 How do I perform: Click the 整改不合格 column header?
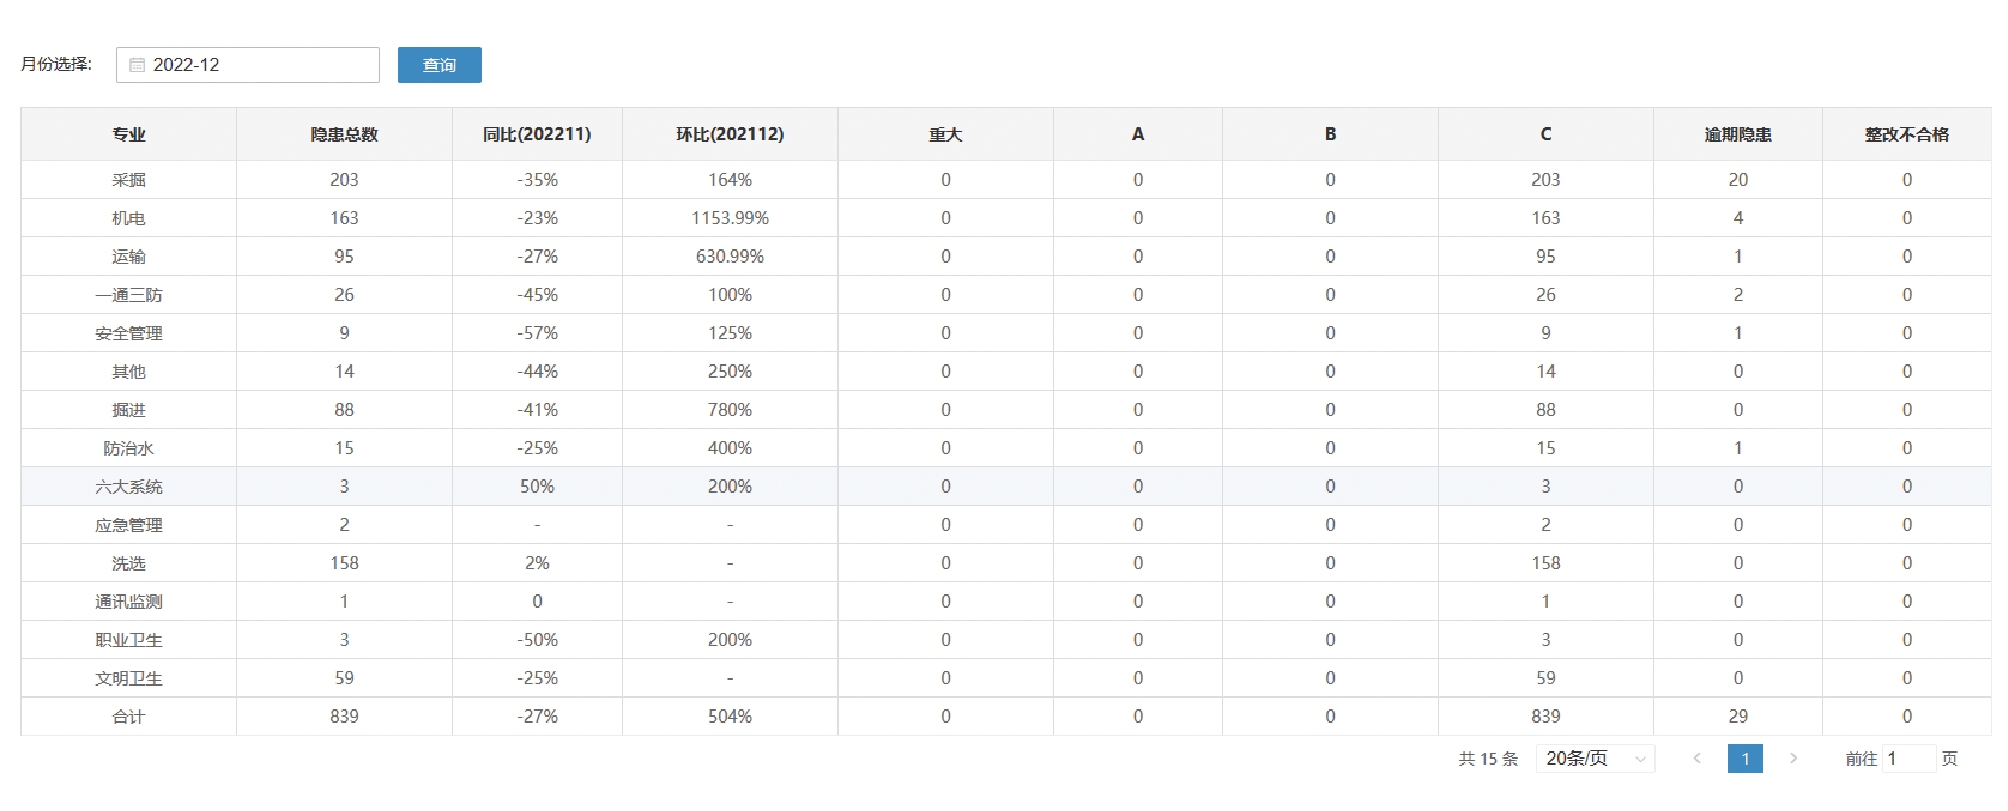[x=1907, y=134]
